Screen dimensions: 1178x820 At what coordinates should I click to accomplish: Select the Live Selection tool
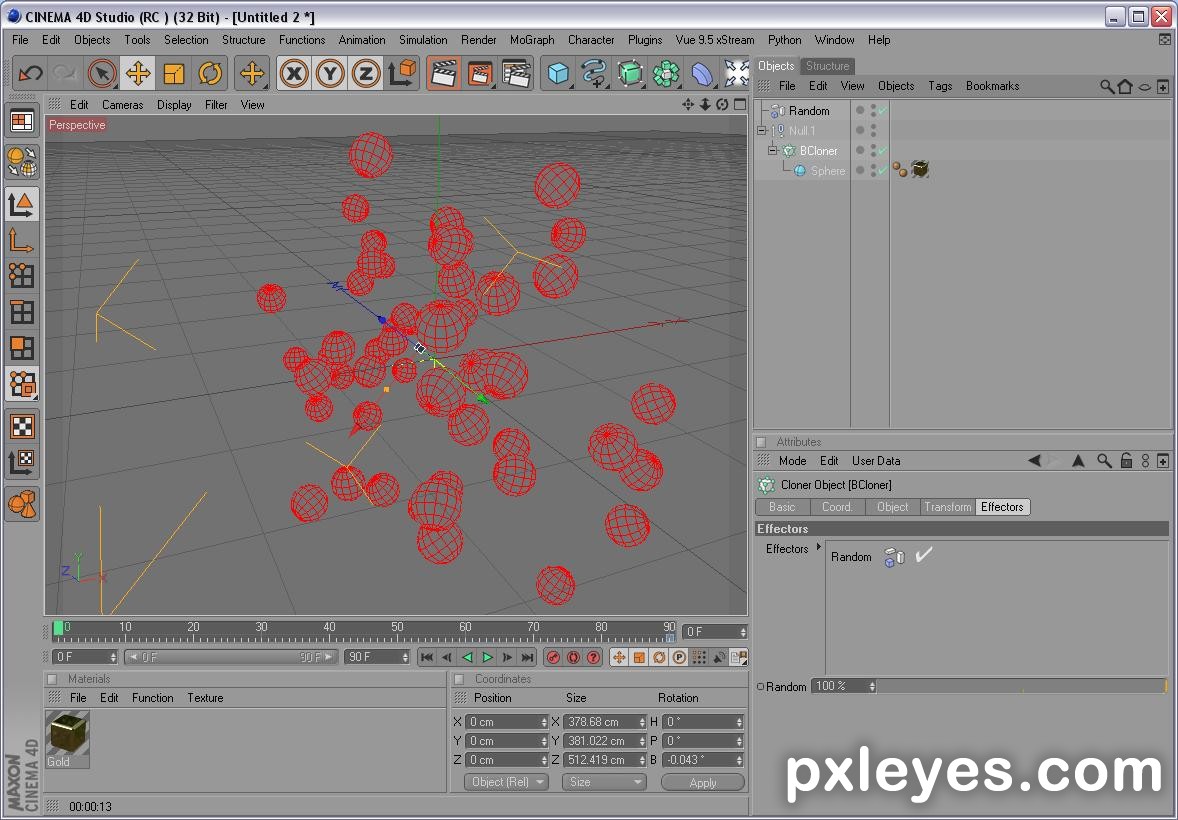[102, 73]
